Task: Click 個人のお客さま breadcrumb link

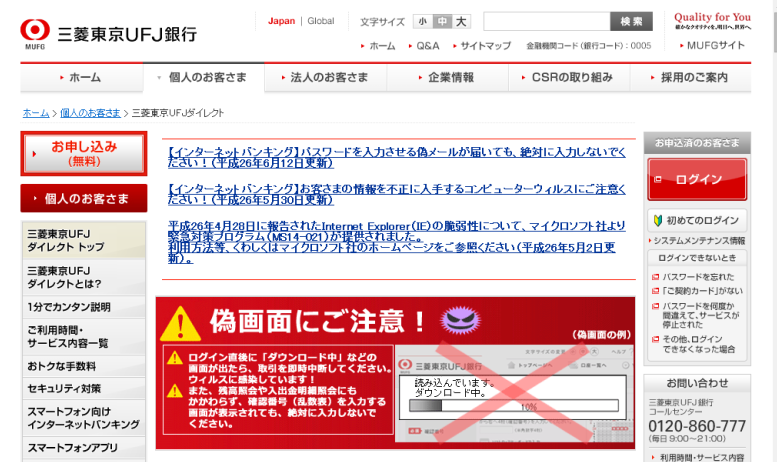Action: [x=90, y=113]
